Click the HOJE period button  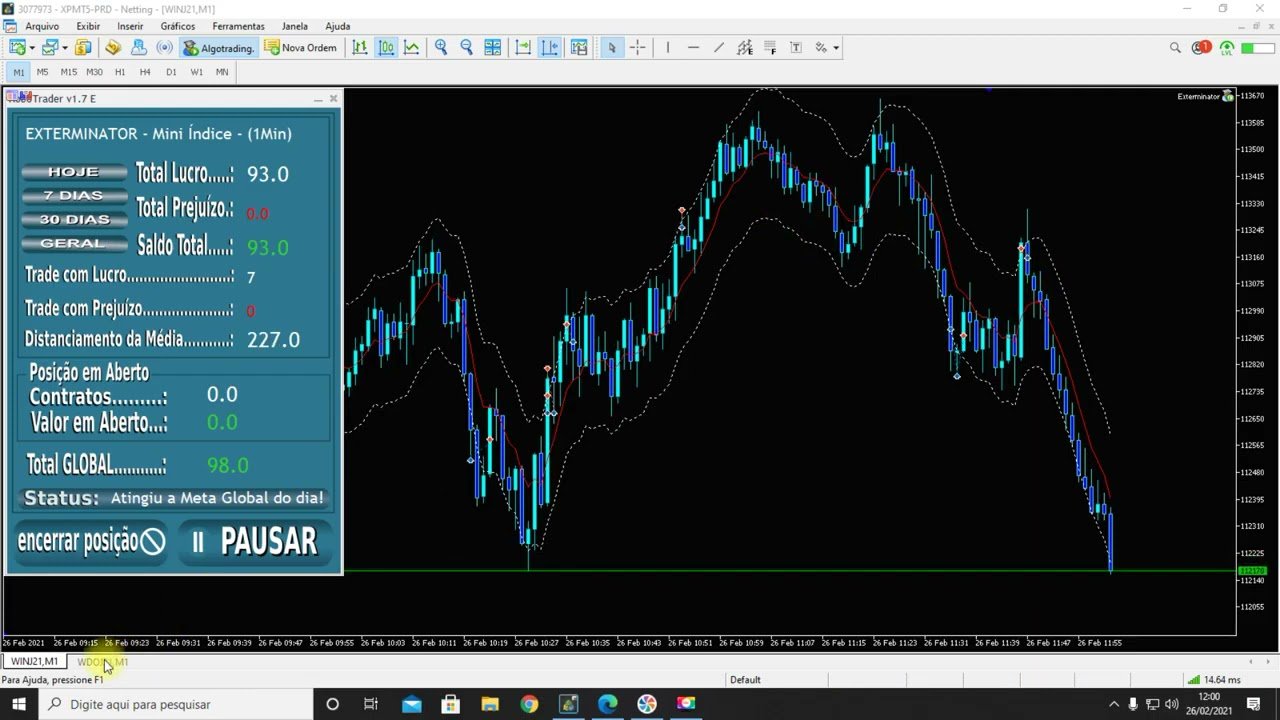pos(74,172)
